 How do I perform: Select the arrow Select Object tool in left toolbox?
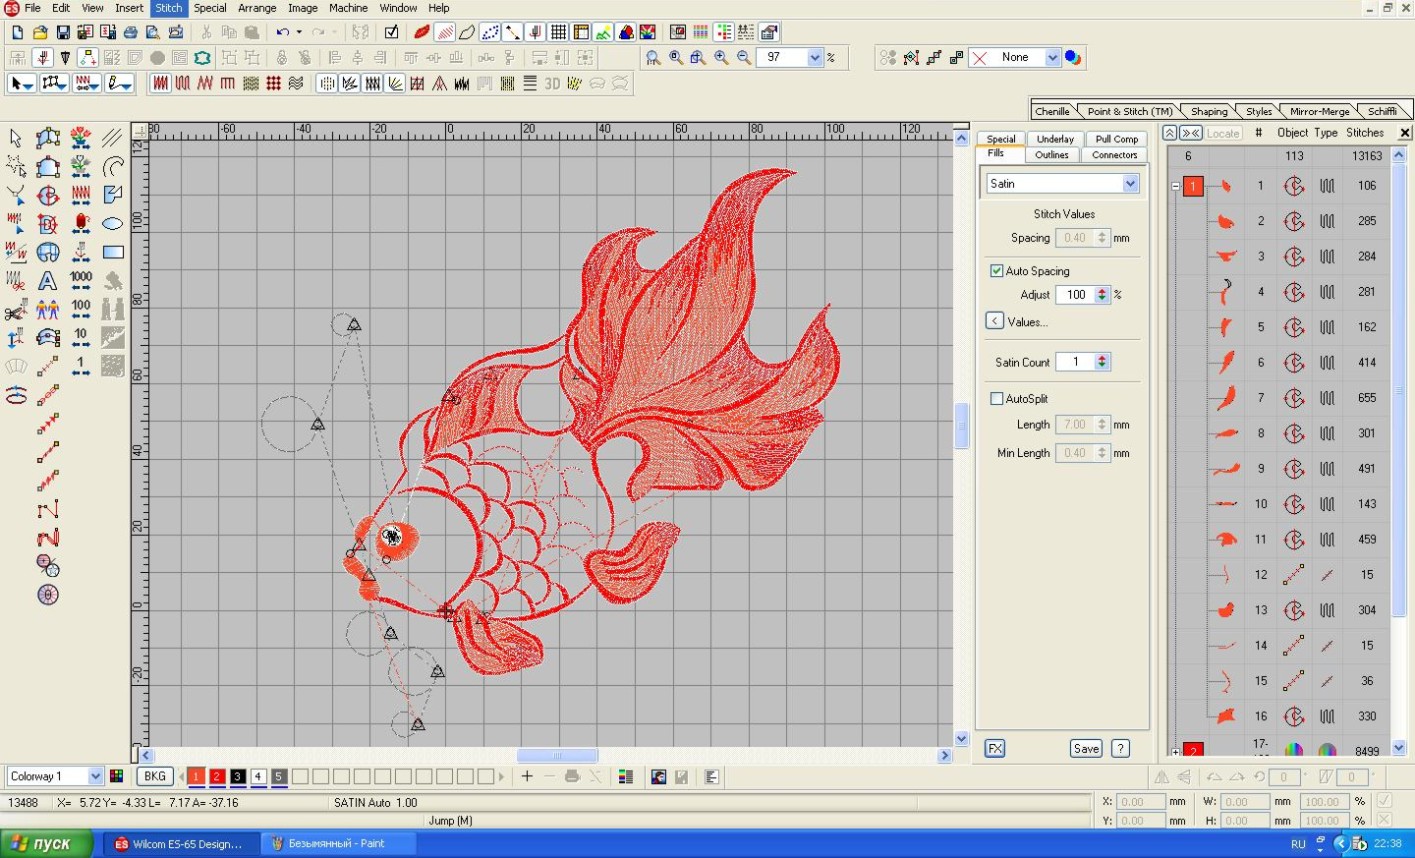pos(16,138)
